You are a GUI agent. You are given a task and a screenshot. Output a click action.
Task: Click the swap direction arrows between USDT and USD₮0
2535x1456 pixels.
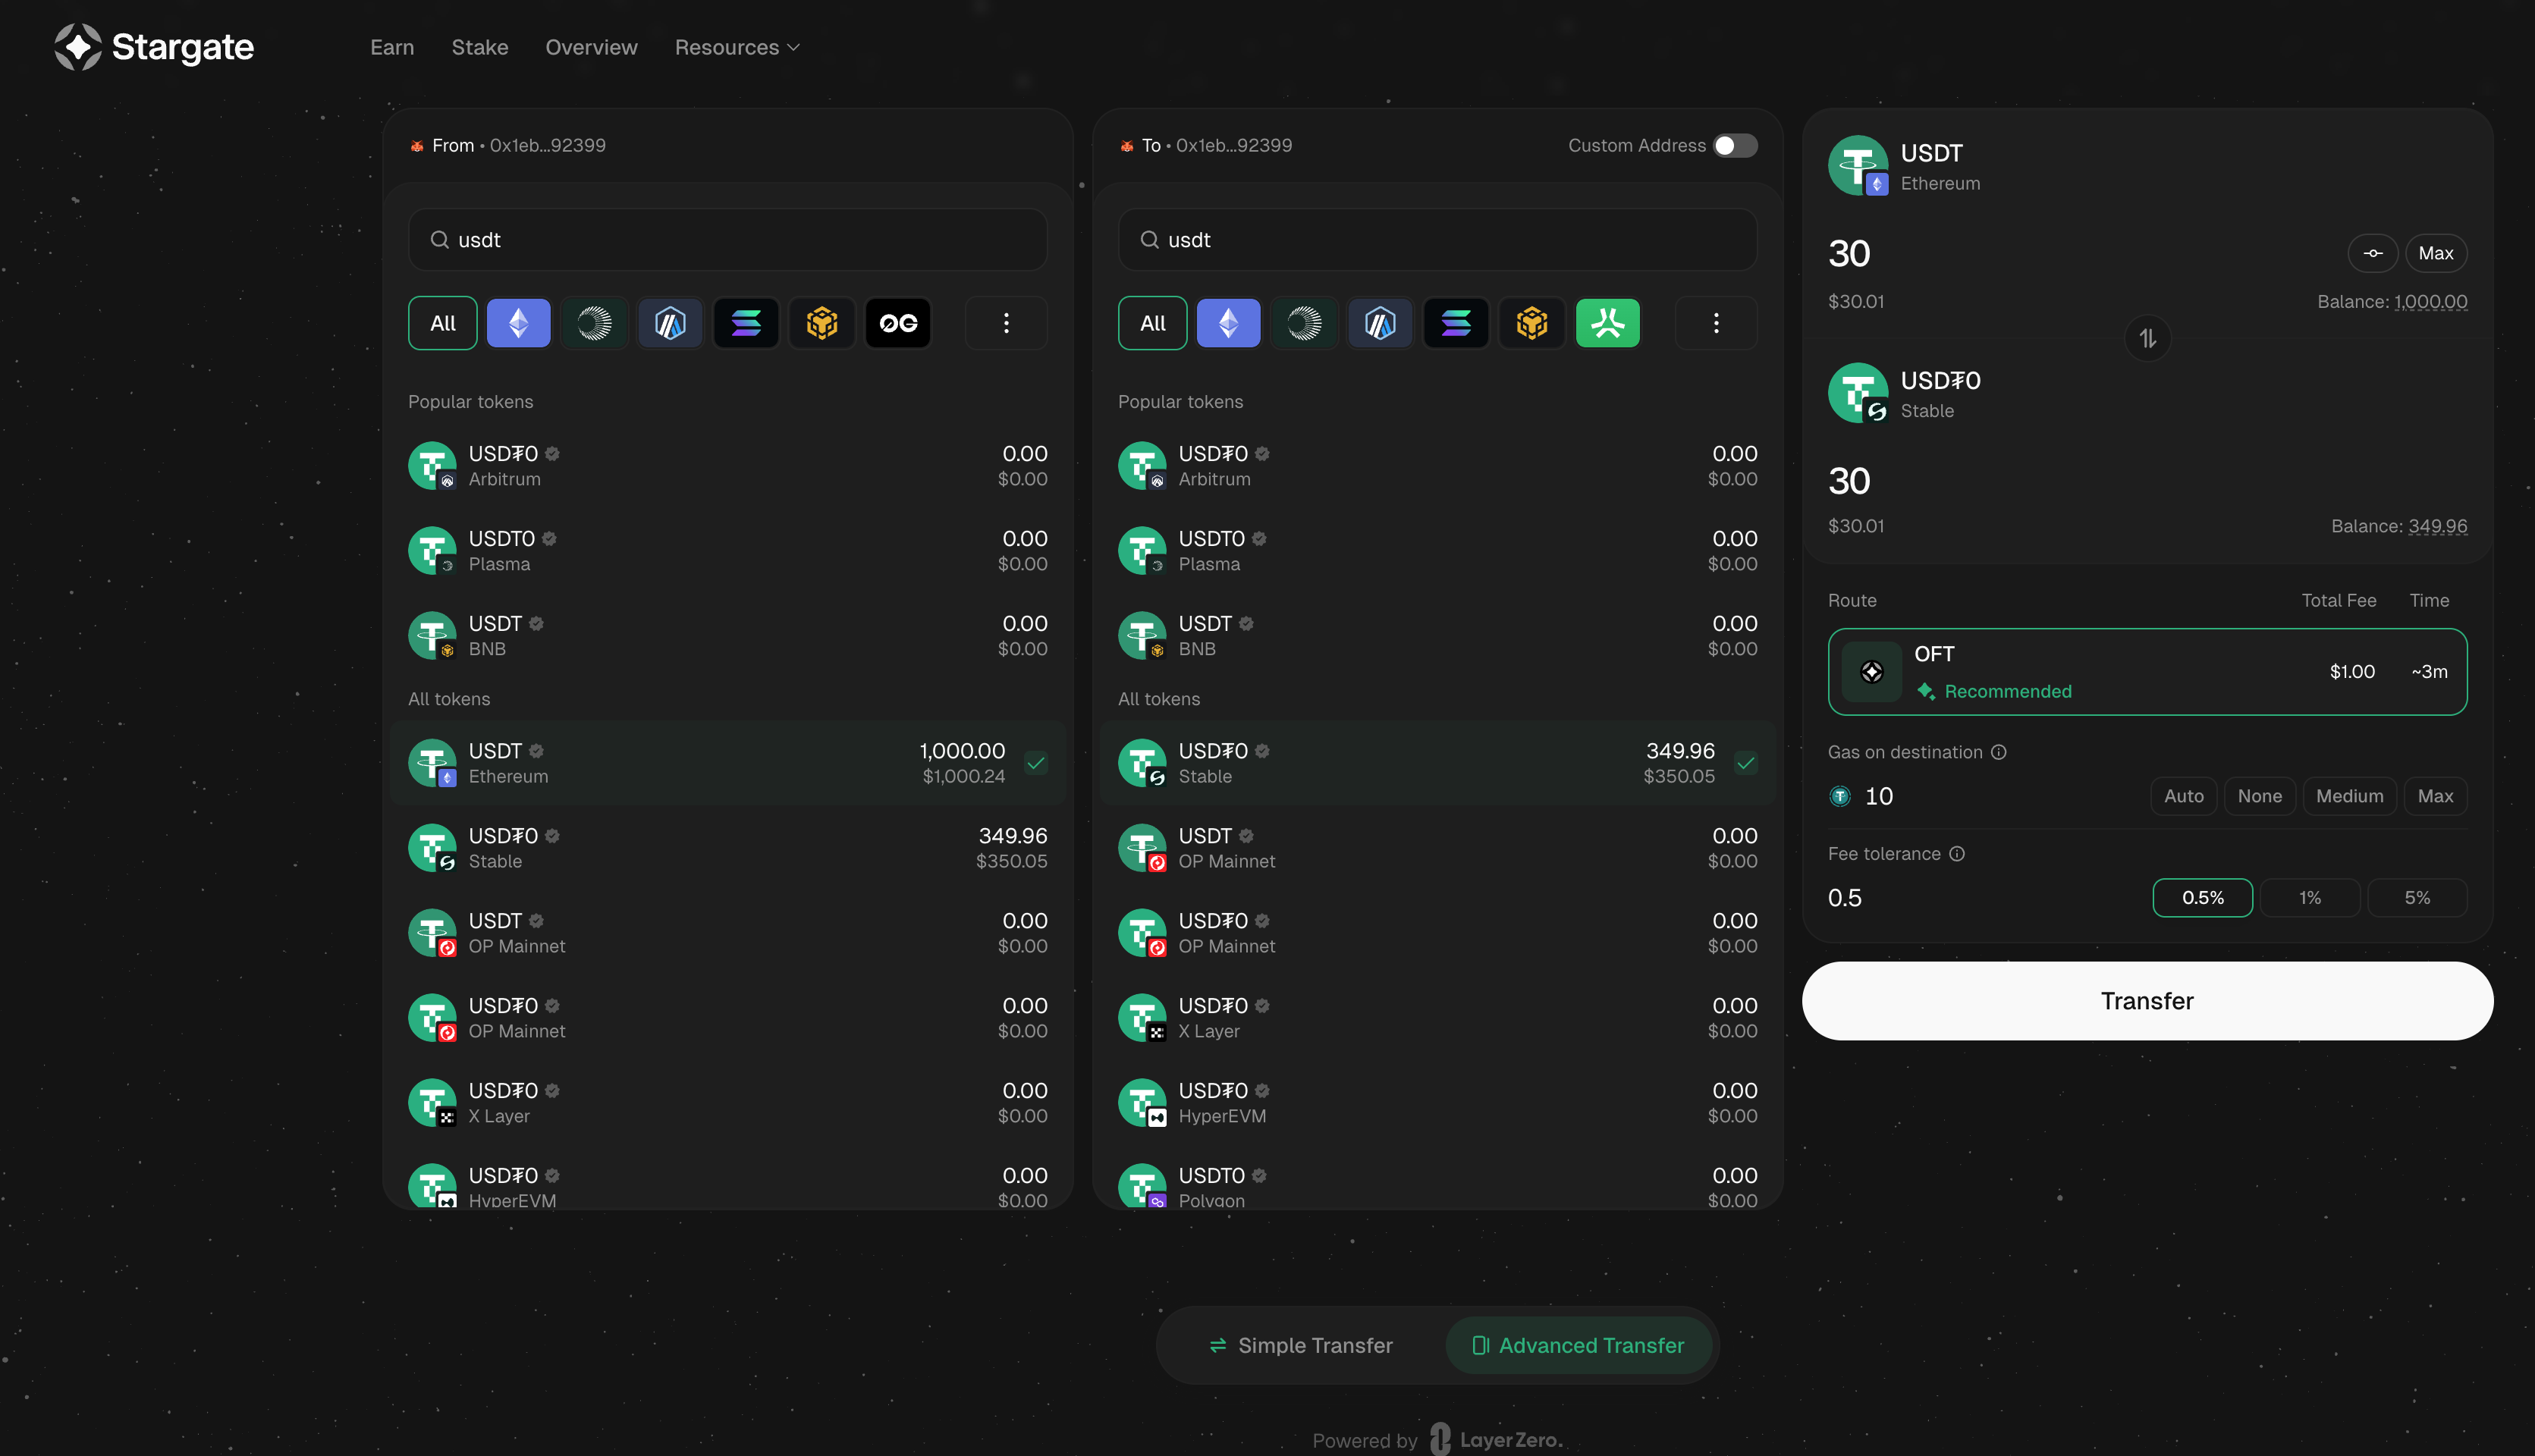2147,338
